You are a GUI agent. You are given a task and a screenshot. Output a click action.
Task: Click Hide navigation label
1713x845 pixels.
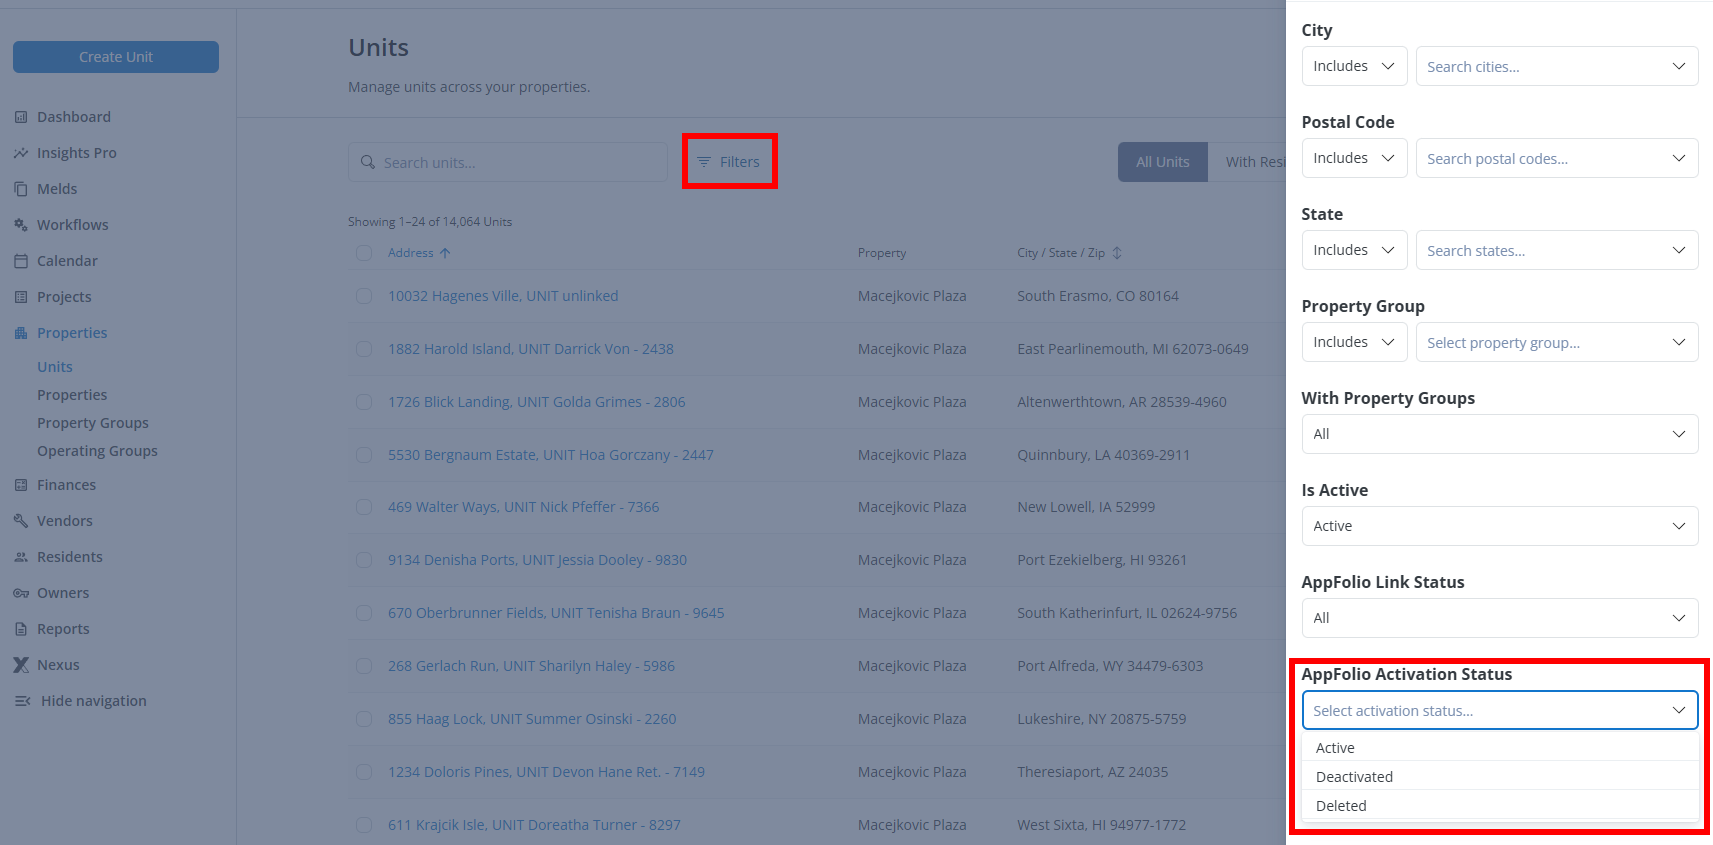(x=94, y=701)
